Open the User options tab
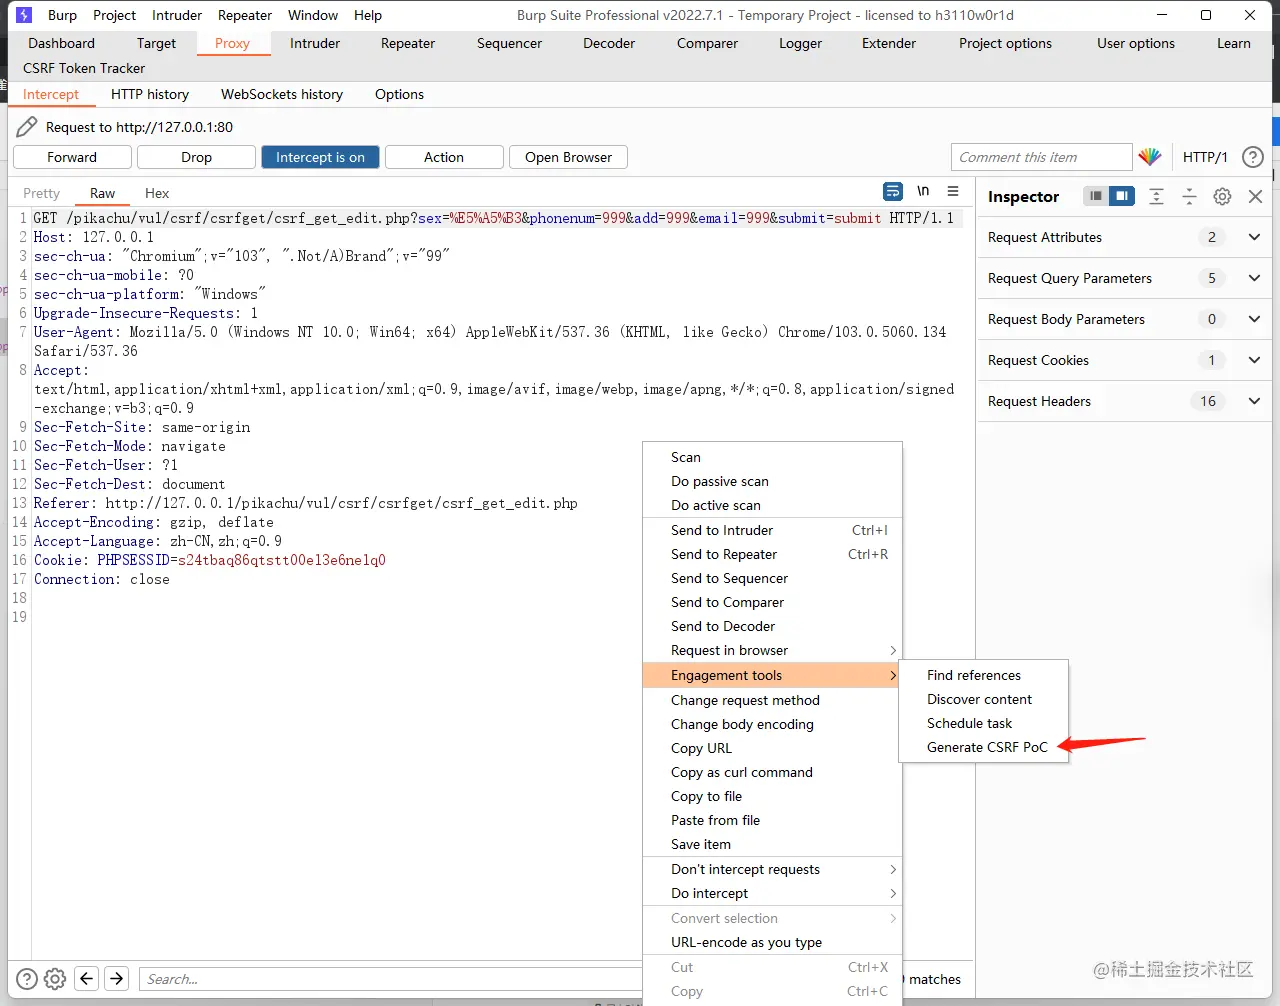Viewport: 1280px width, 1006px height. pos(1136,43)
